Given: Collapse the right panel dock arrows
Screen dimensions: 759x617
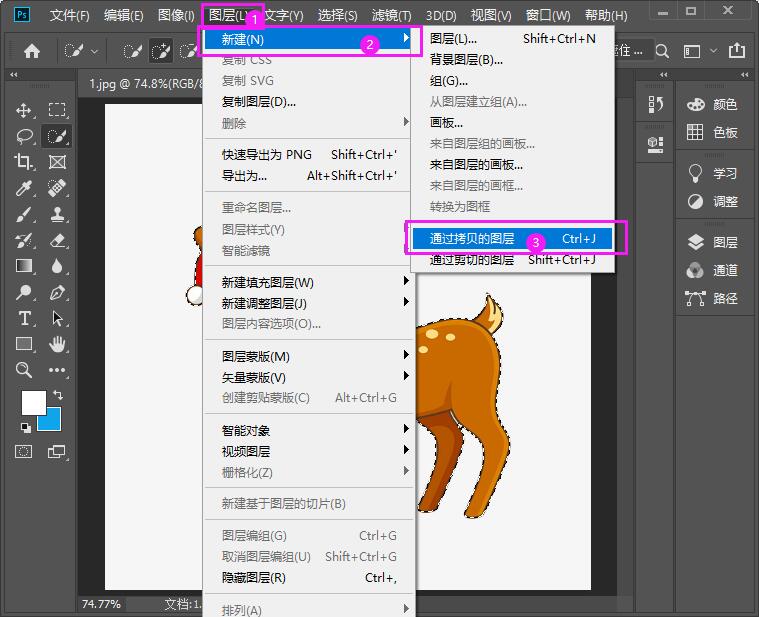Looking at the screenshot, I should coord(744,75).
